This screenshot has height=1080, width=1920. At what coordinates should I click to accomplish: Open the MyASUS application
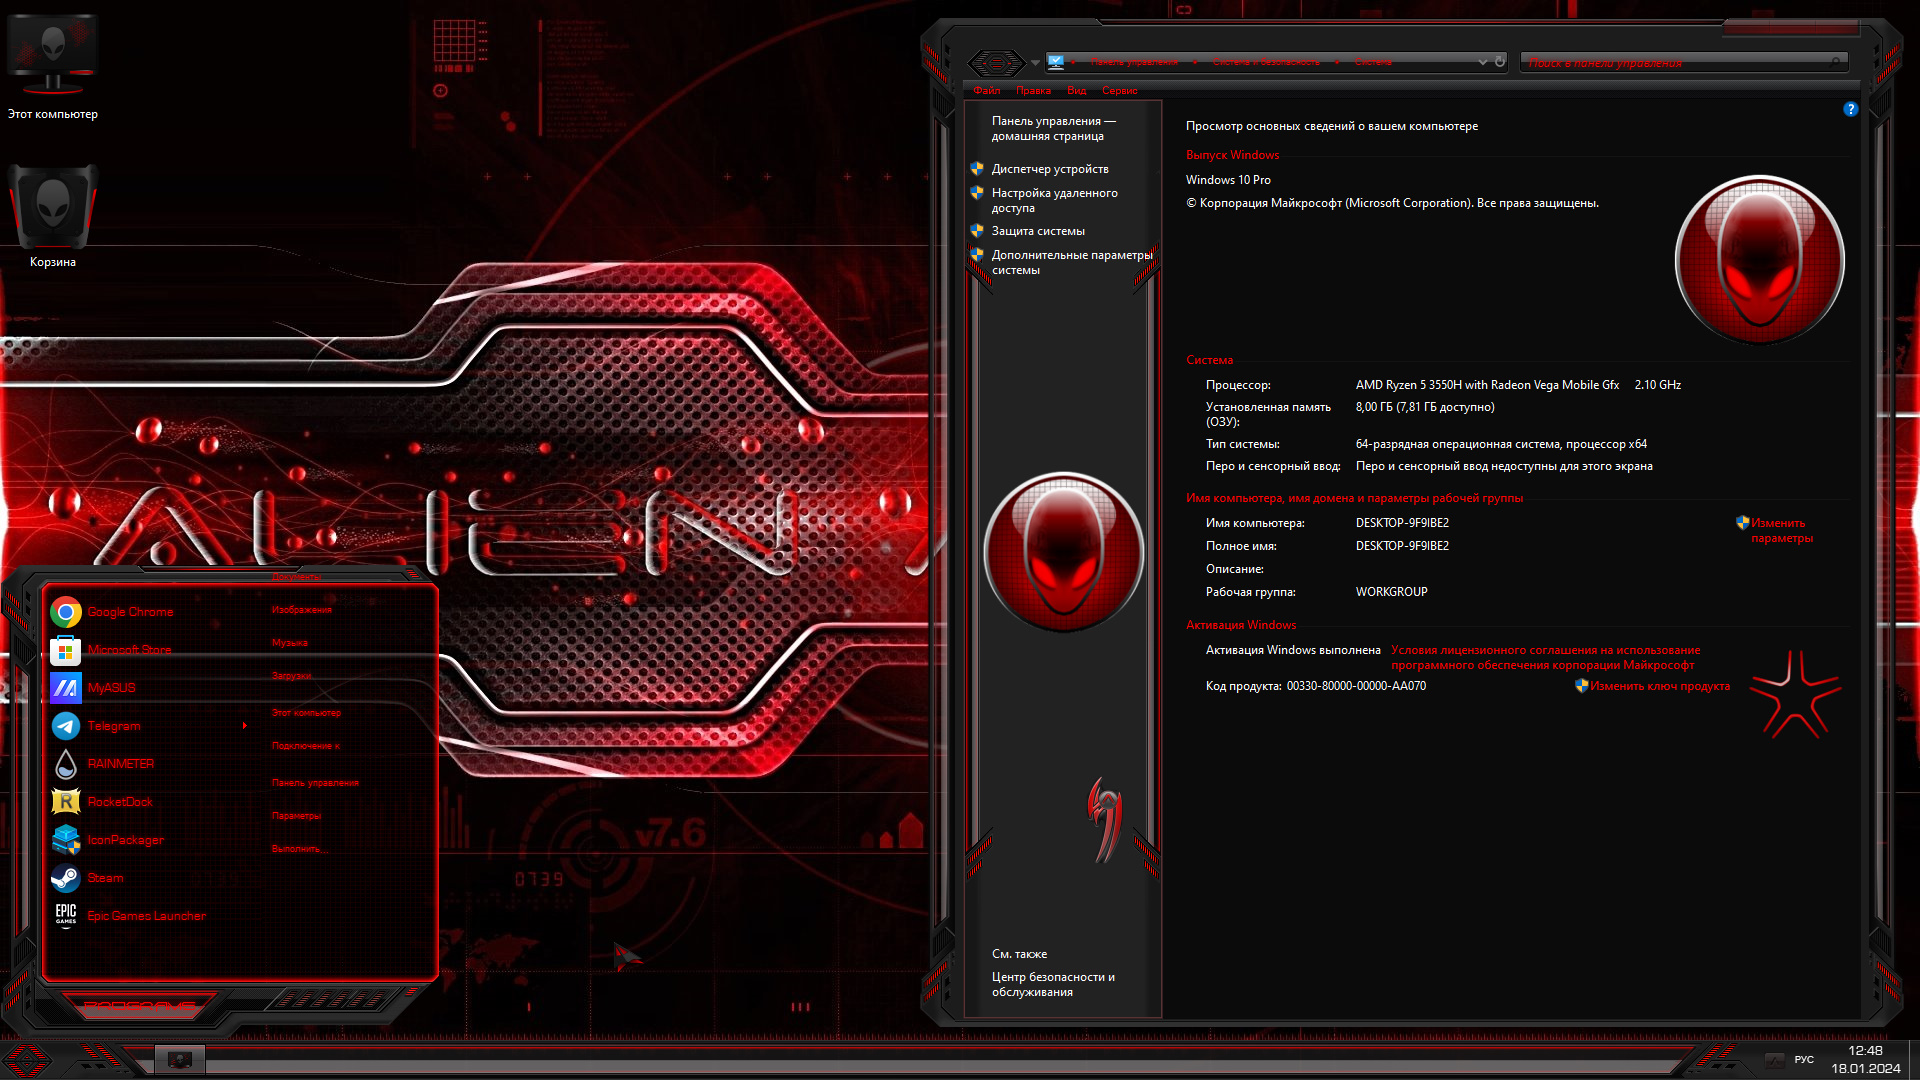pyautogui.click(x=111, y=687)
